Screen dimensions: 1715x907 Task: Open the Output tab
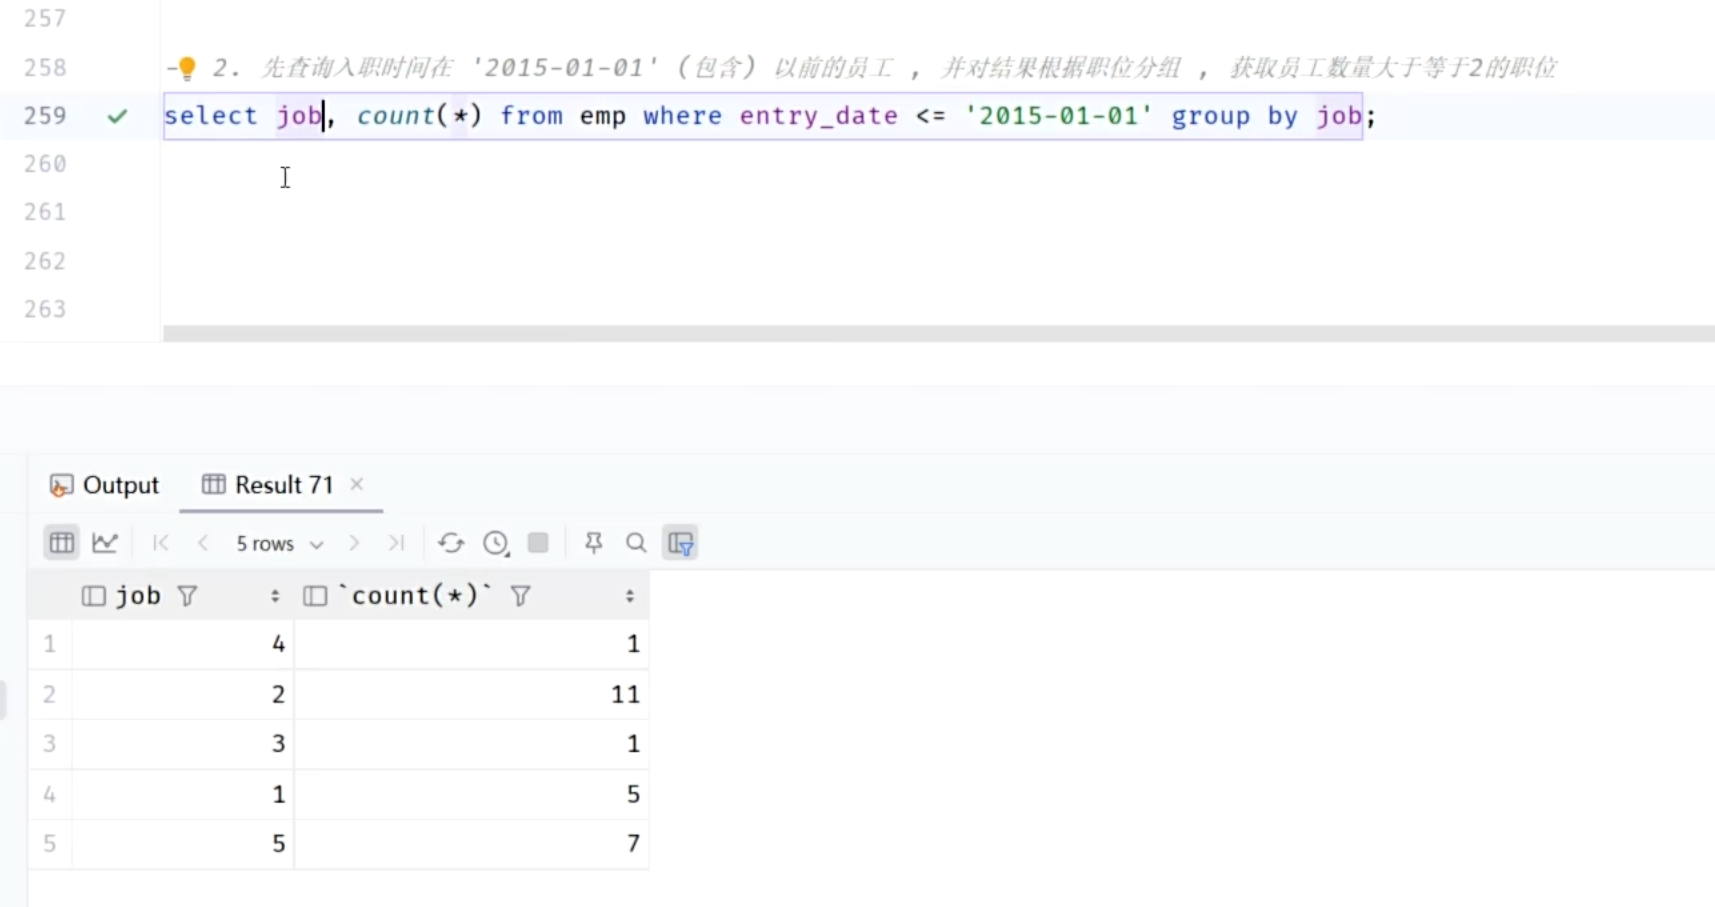105,485
